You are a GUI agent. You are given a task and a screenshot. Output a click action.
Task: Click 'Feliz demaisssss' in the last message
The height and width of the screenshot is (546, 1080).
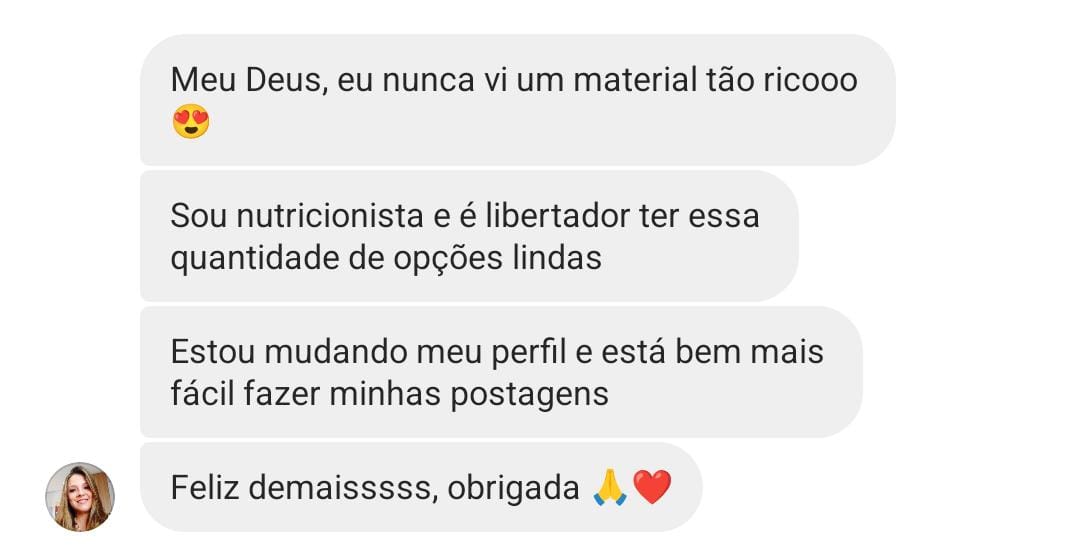pyautogui.click(x=304, y=488)
